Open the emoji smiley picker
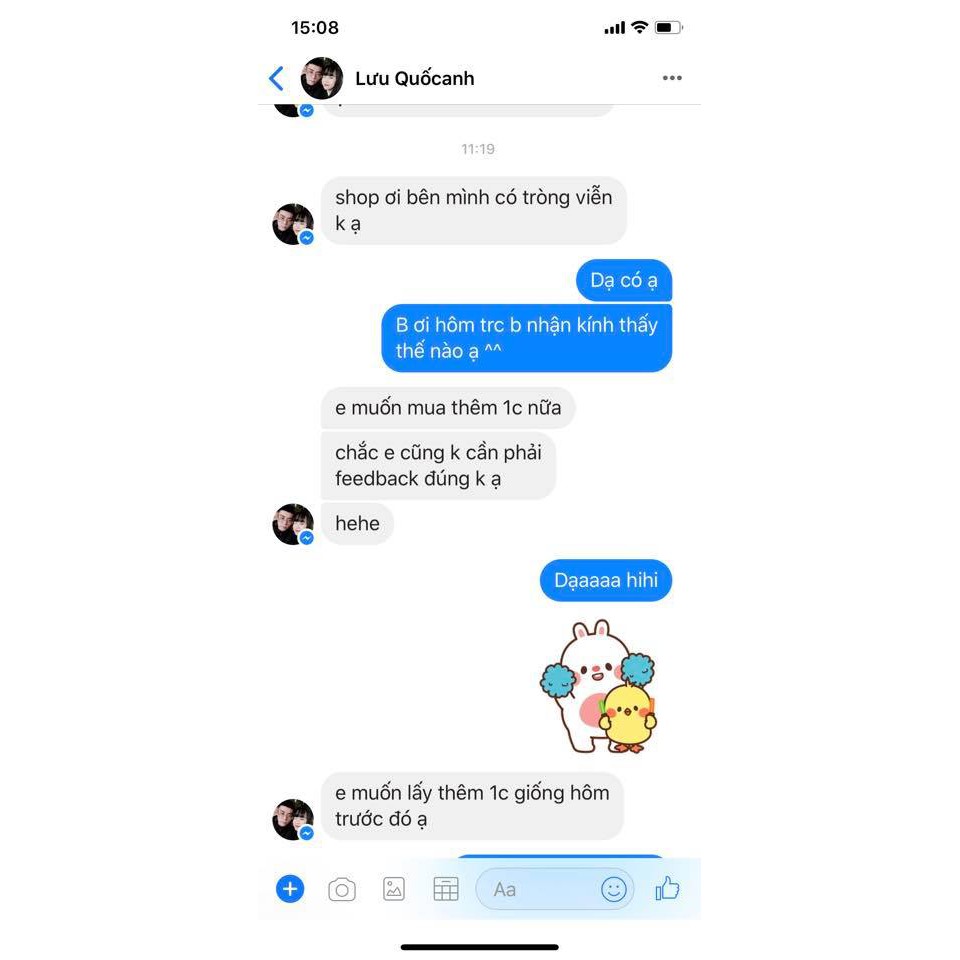960x960 pixels. pyautogui.click(x=613, y=889)
